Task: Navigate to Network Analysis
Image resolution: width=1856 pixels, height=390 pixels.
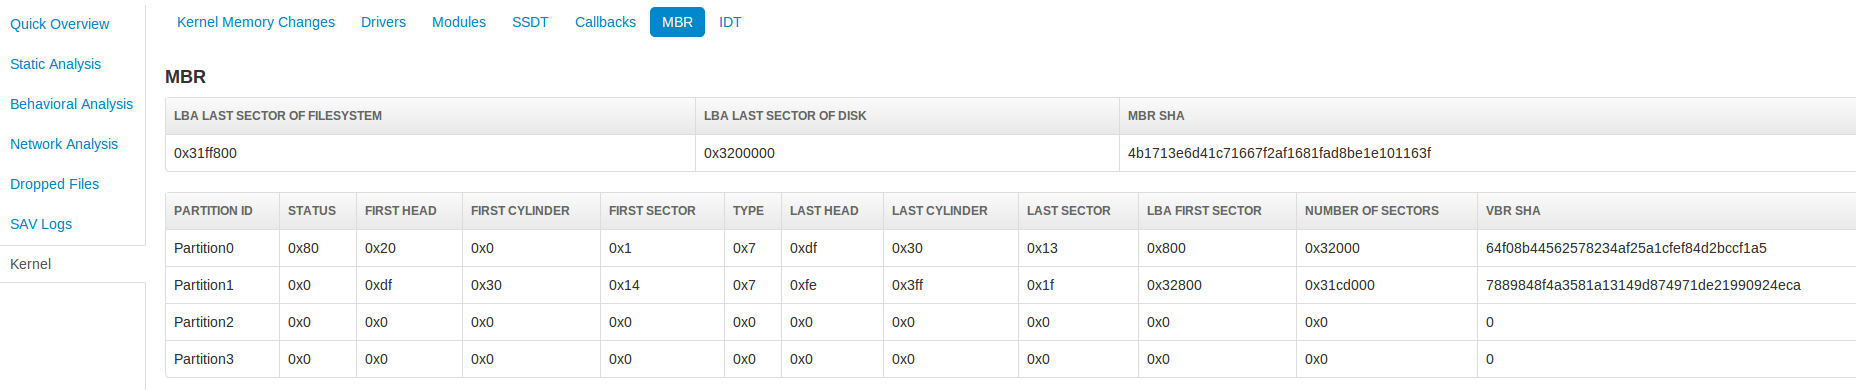Action: pos(64,144)
